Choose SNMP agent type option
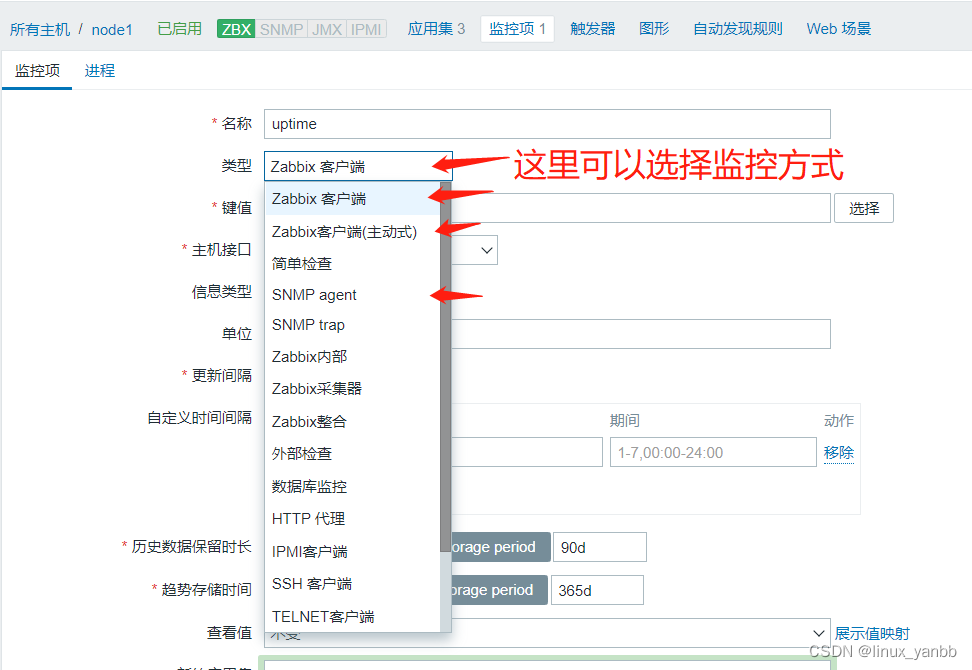 352,295
